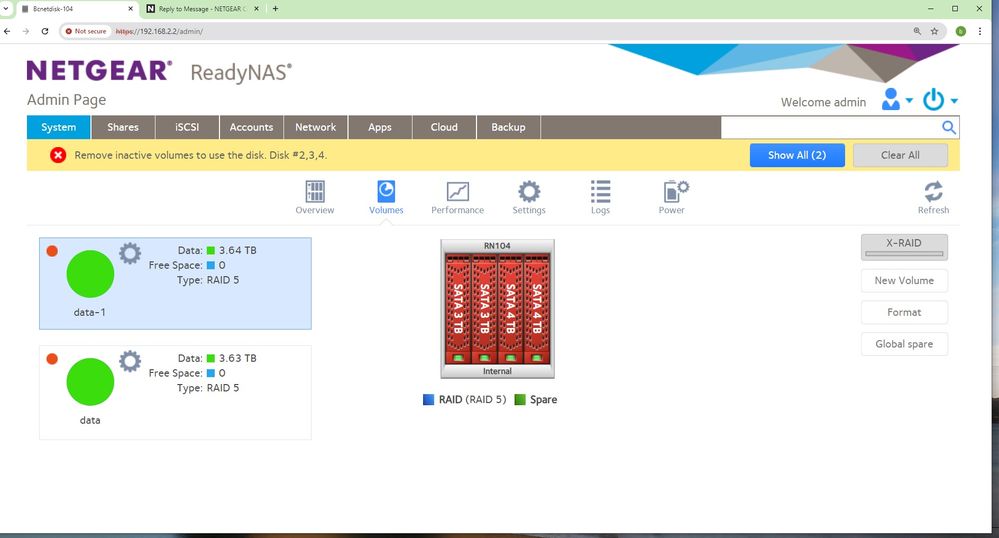Toggle the X-RAID switch
Image resolution: width=999 pixels, height=538 pixels.
(904, 247)
